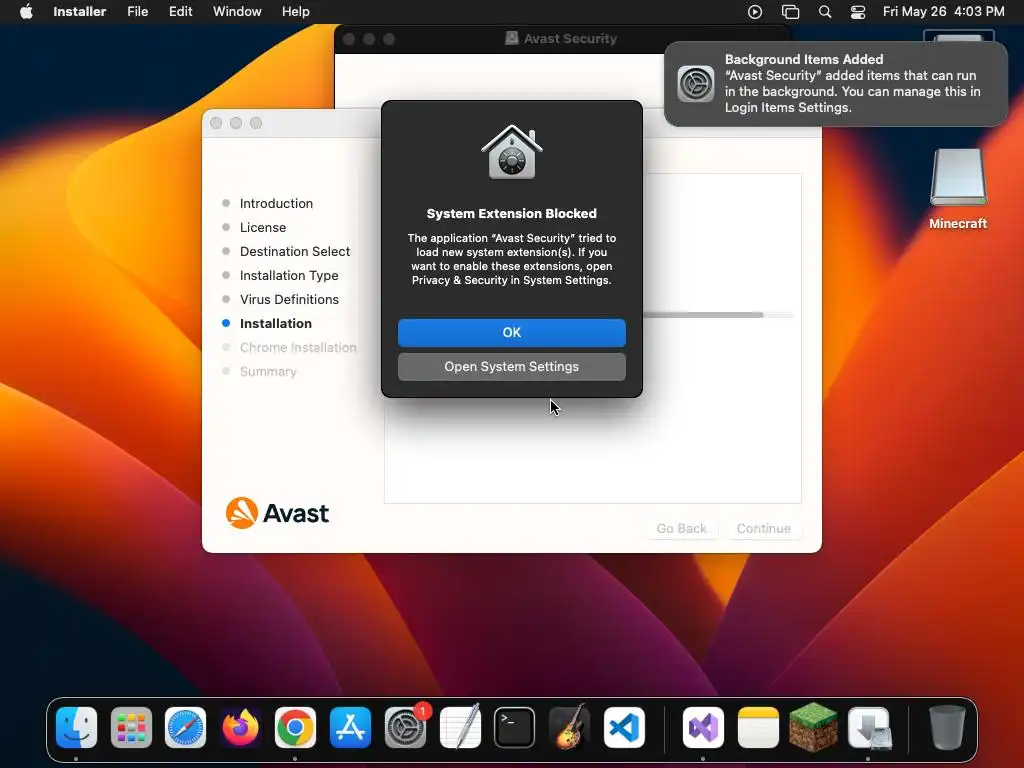Click OK in System Extension Blocked dialog
This screenshot has width=1024, height=768.
(x=511, y=332)
